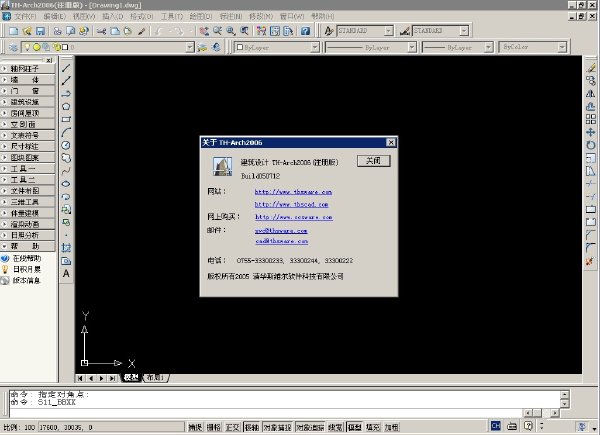Expand the 轴网柱子 panel group

click(x=28, y=68)
